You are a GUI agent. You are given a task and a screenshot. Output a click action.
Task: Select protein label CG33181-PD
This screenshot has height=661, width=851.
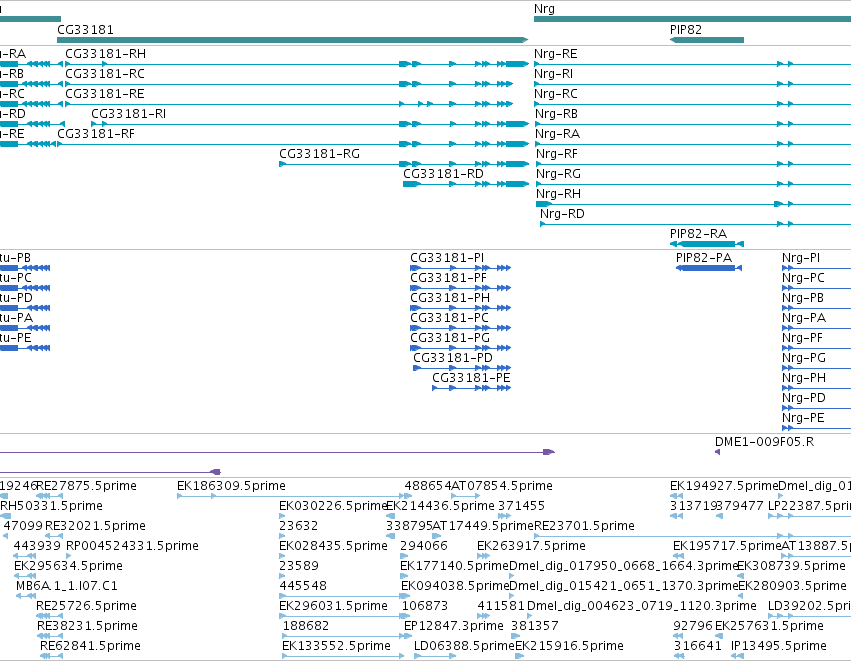(x=453, y=358)
